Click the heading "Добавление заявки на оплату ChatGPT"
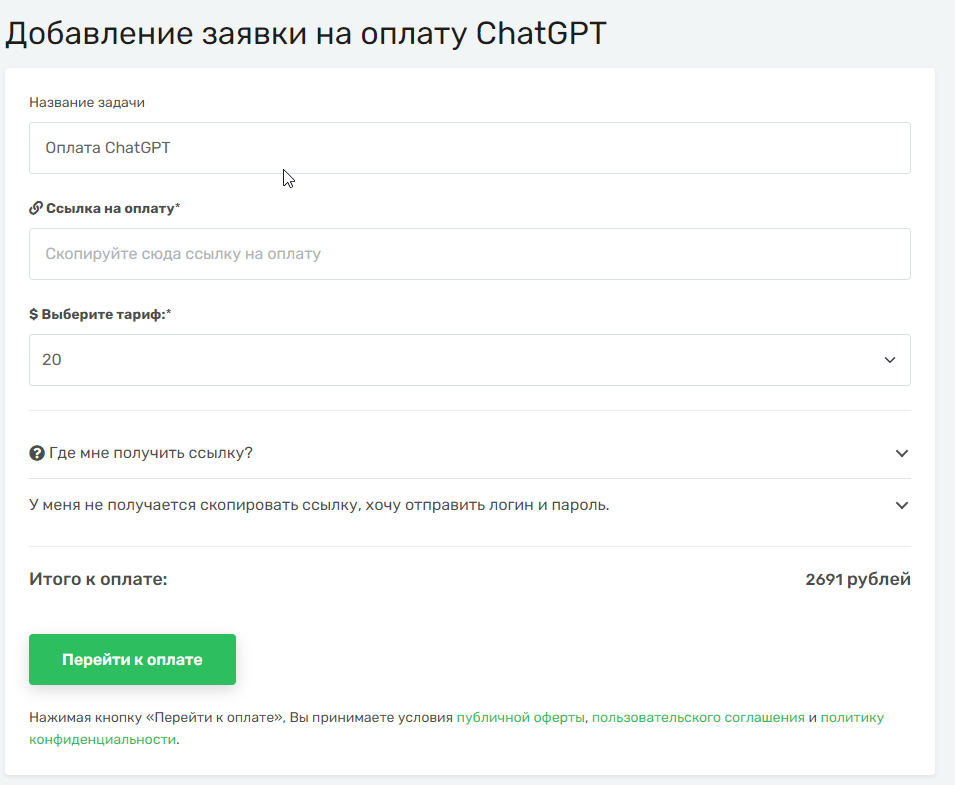Image resolution: width=955 pixels, height=785 pixels. point(306,34)
